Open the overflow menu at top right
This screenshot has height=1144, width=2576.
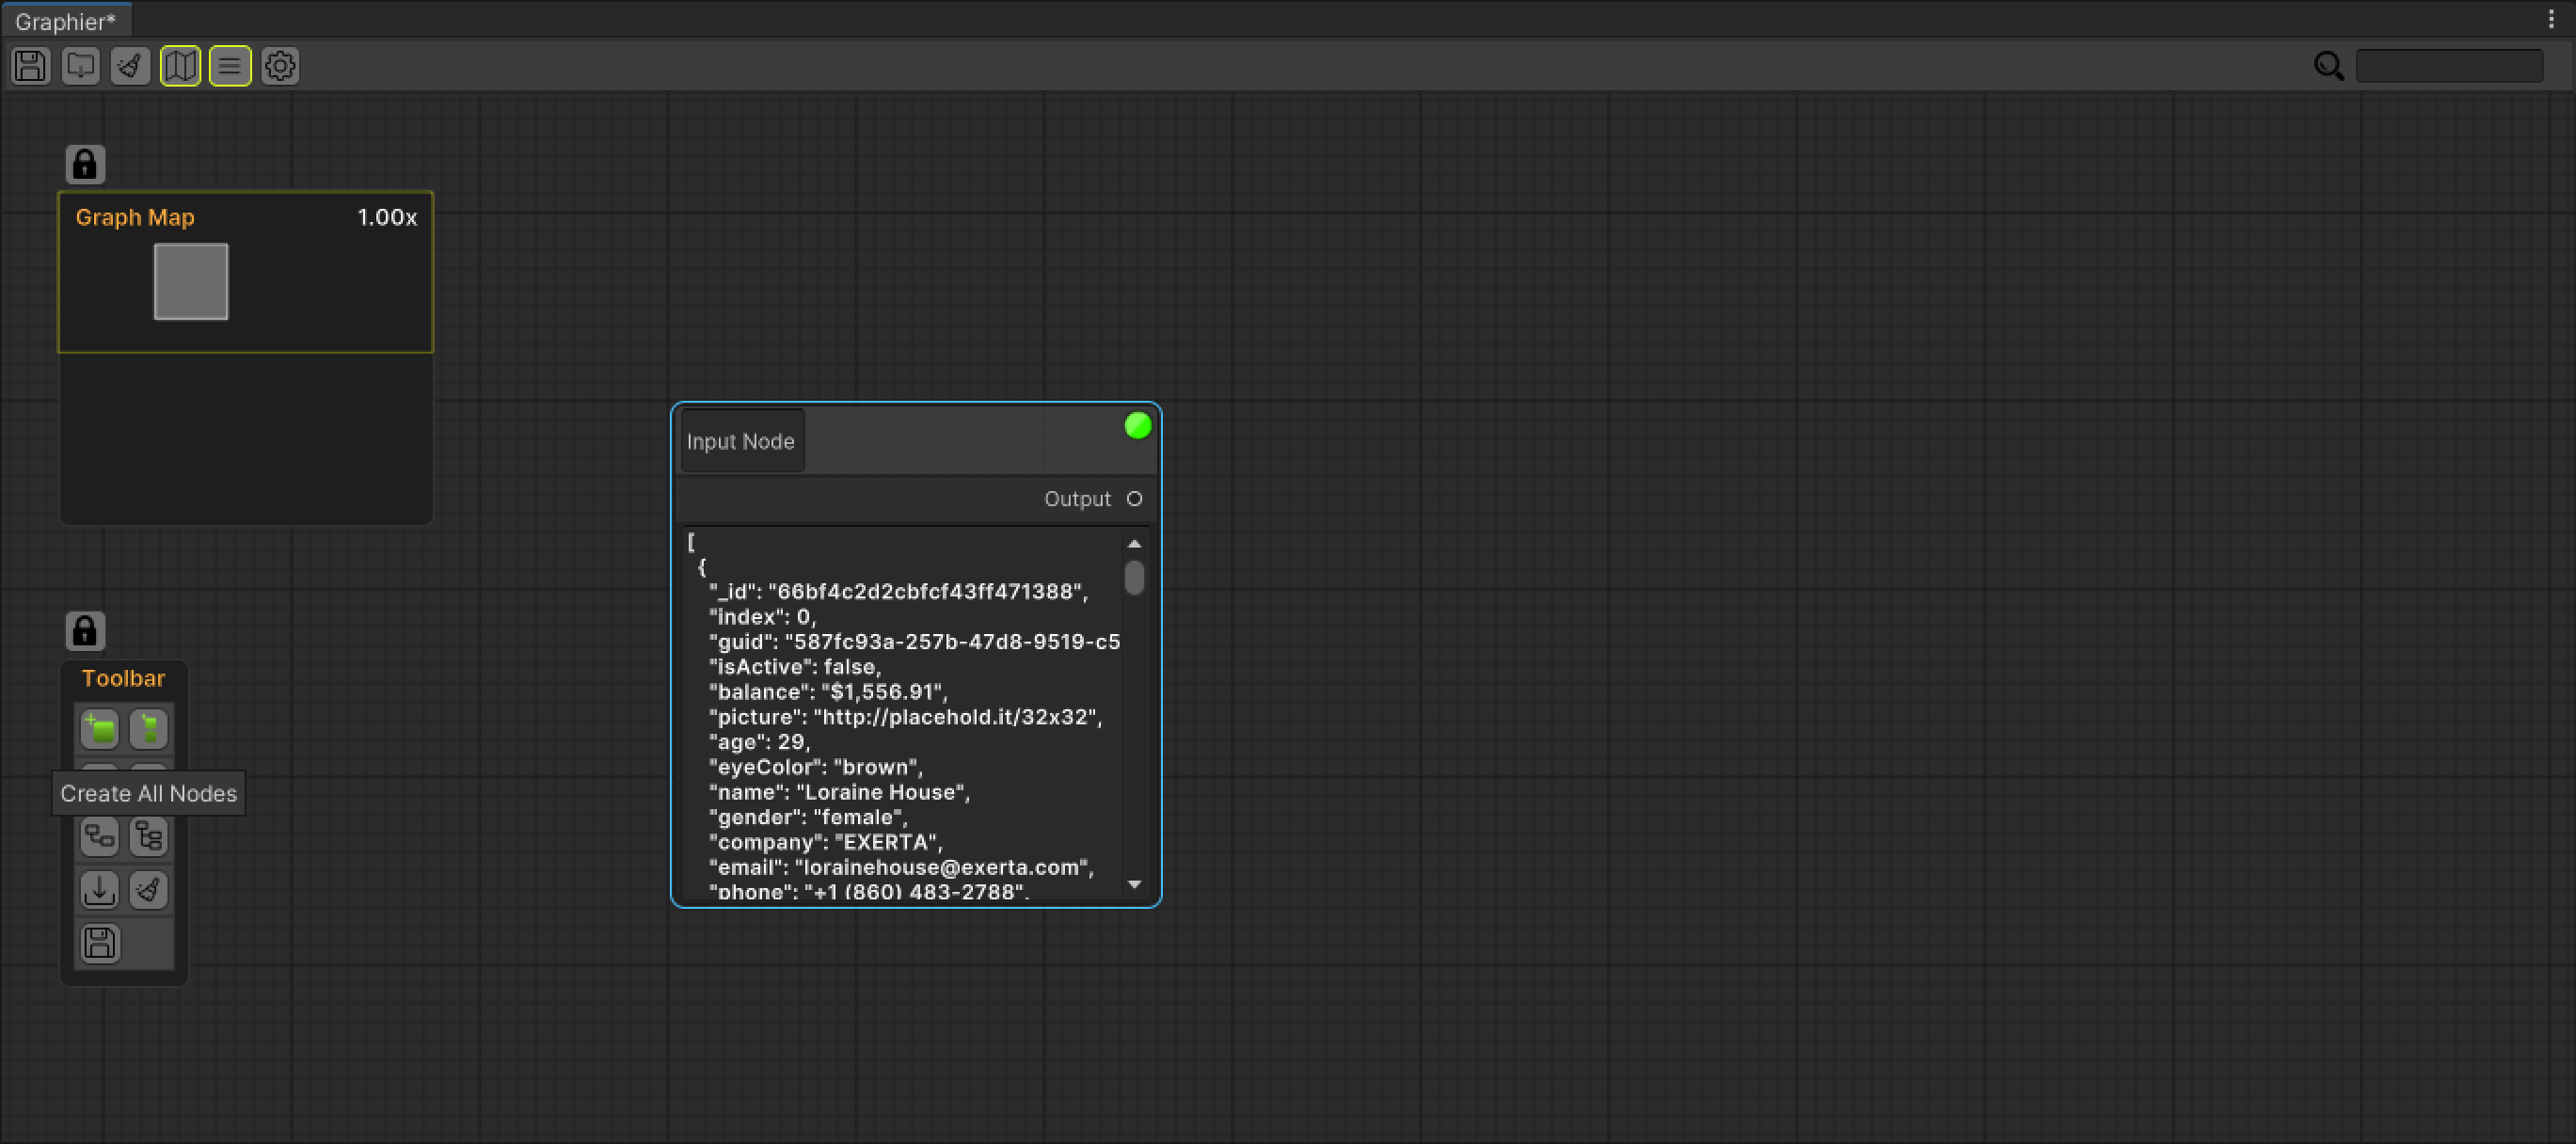point(2551,18)
